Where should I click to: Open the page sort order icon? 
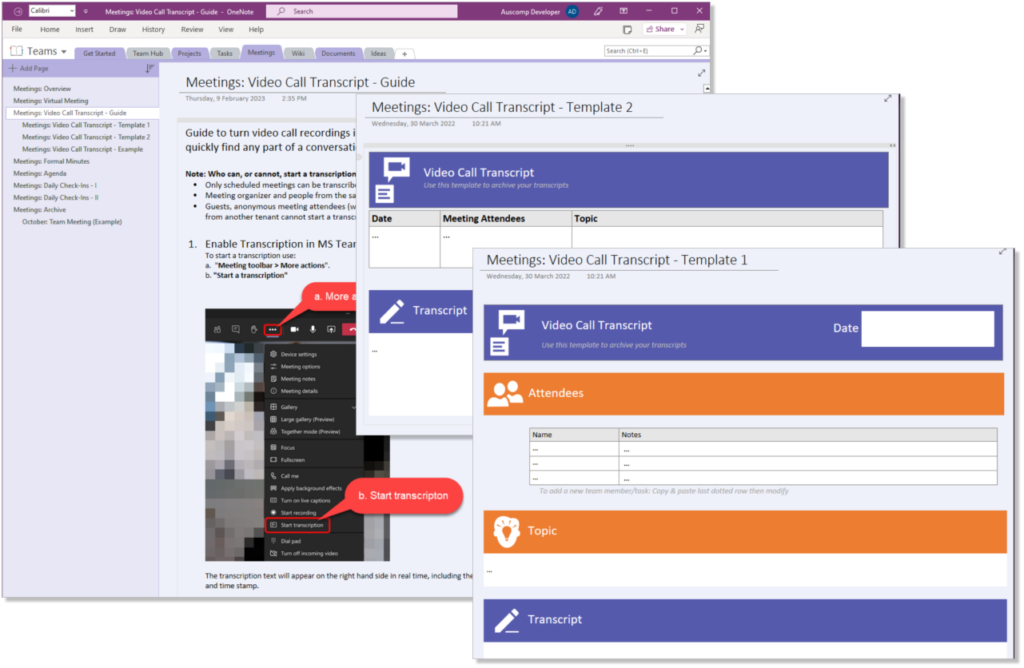[150, 68]
